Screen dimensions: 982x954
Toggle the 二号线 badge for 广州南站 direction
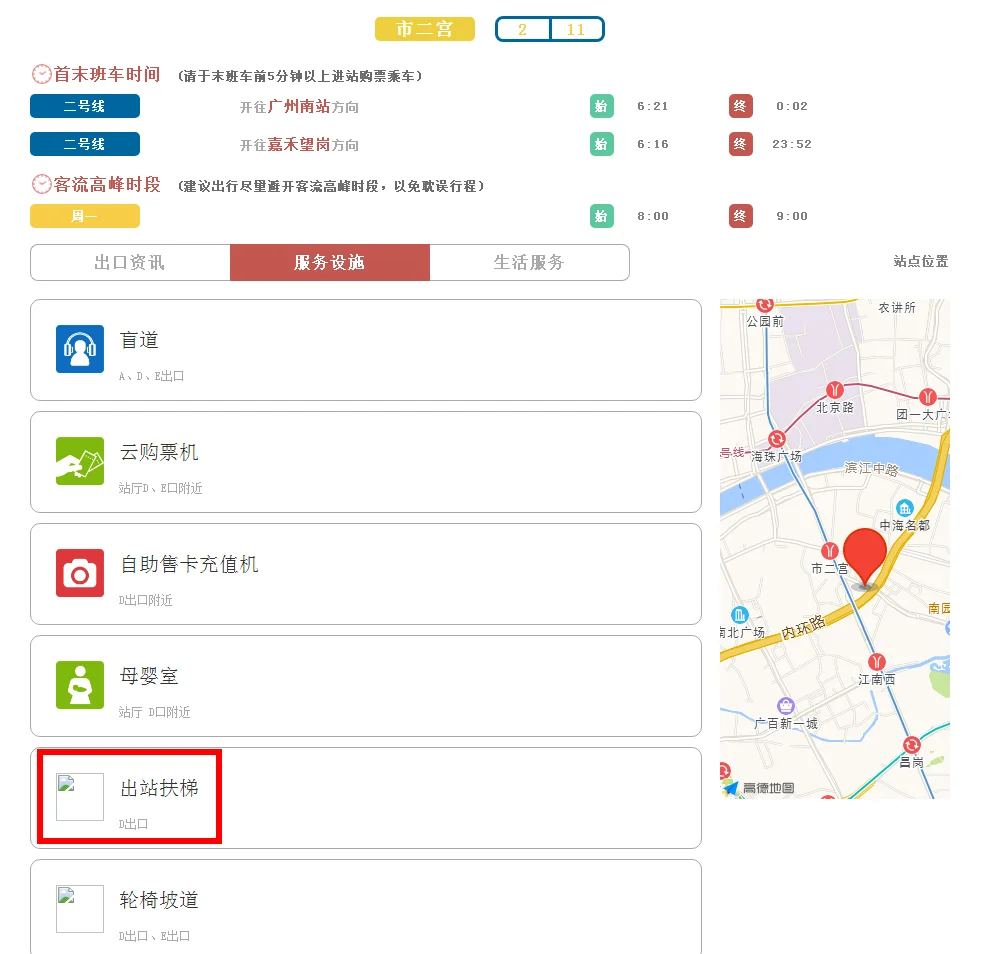click(x=85, y=106)
